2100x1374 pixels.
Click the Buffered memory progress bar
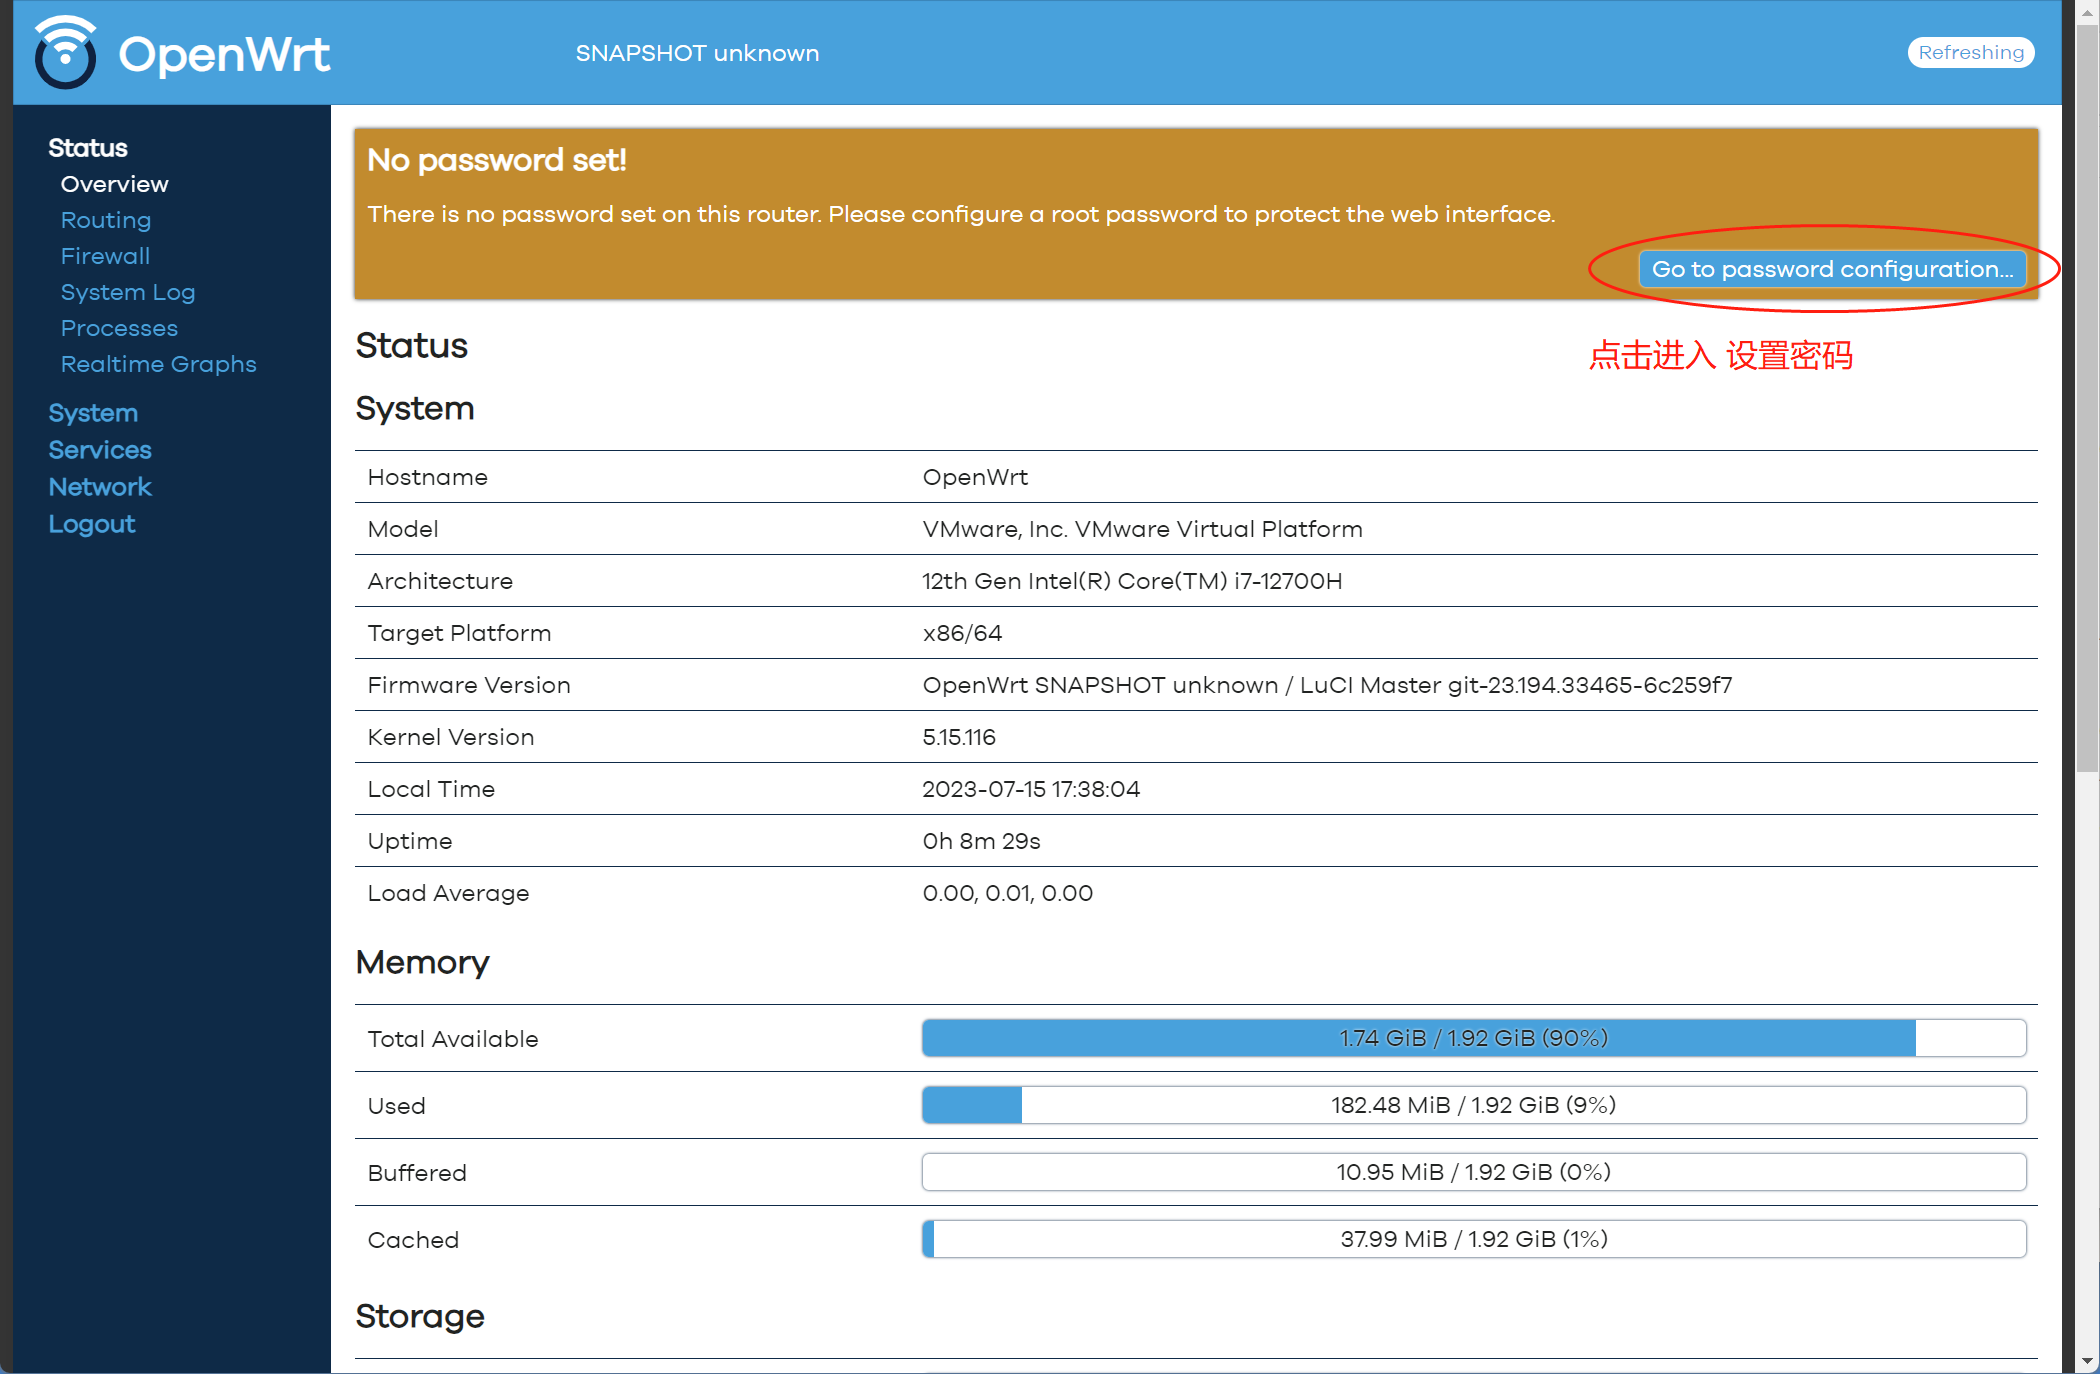(x=1474, y=1172)
